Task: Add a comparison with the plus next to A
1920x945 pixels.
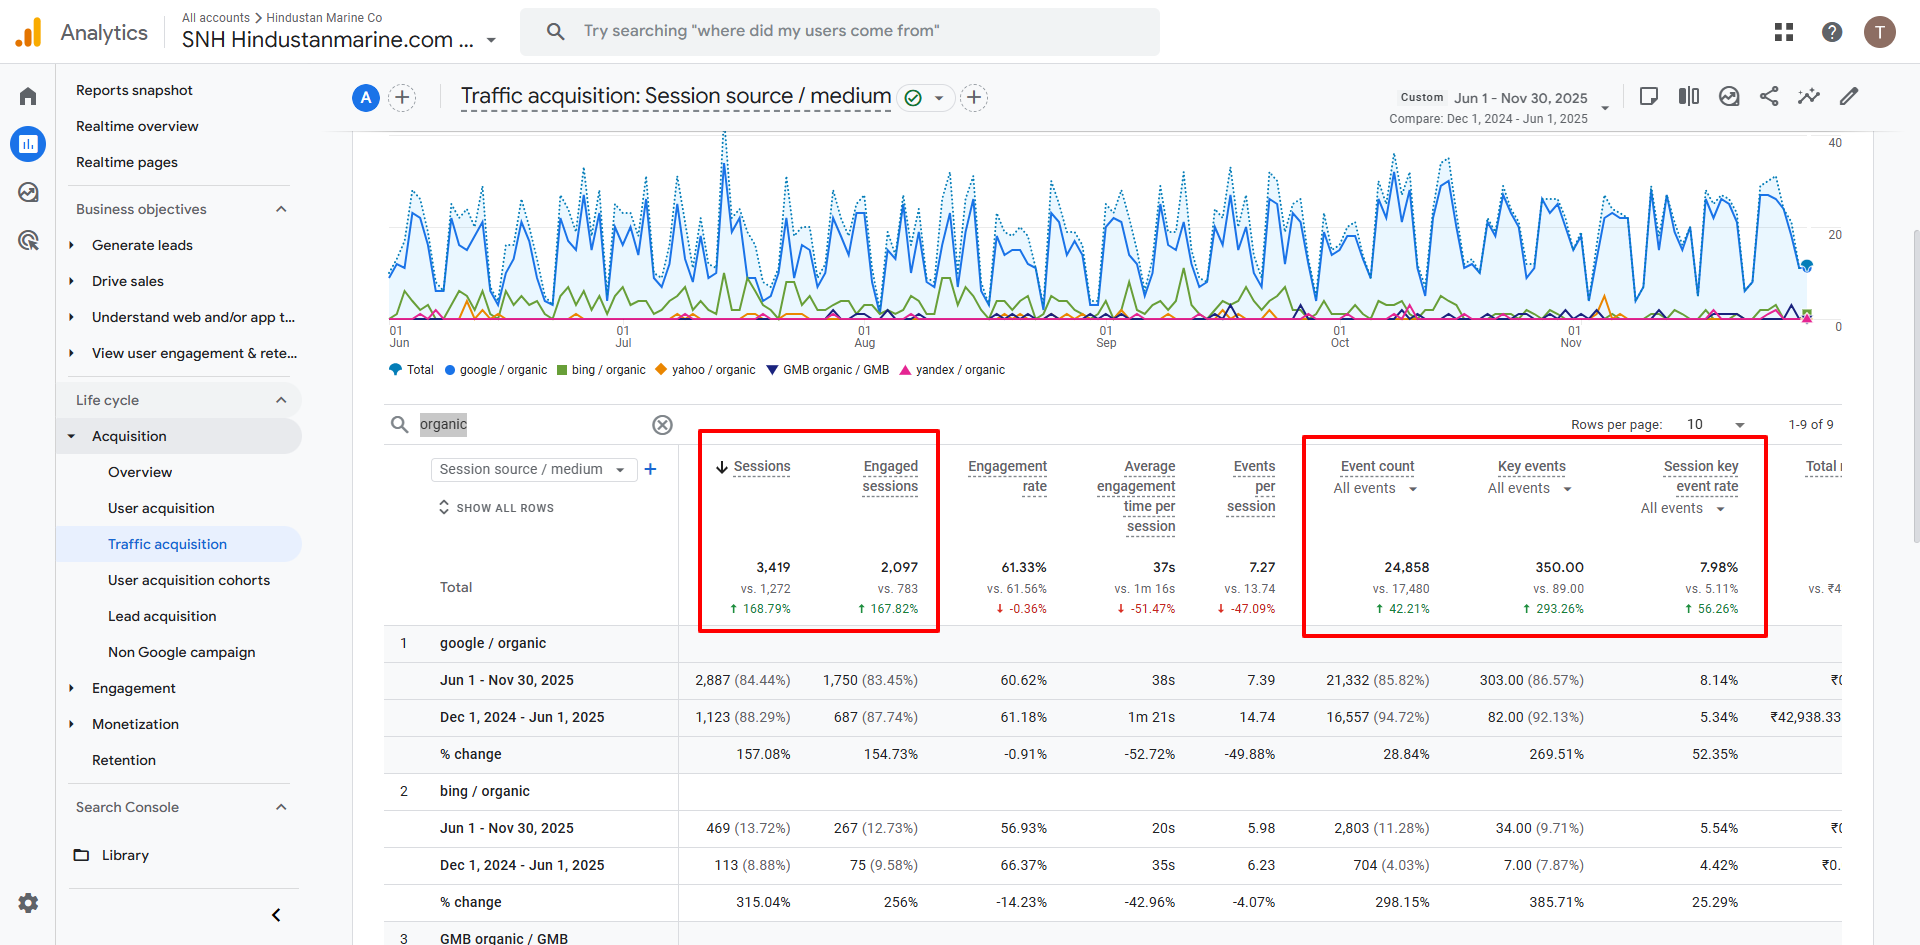Action: [x=402, y=97]
